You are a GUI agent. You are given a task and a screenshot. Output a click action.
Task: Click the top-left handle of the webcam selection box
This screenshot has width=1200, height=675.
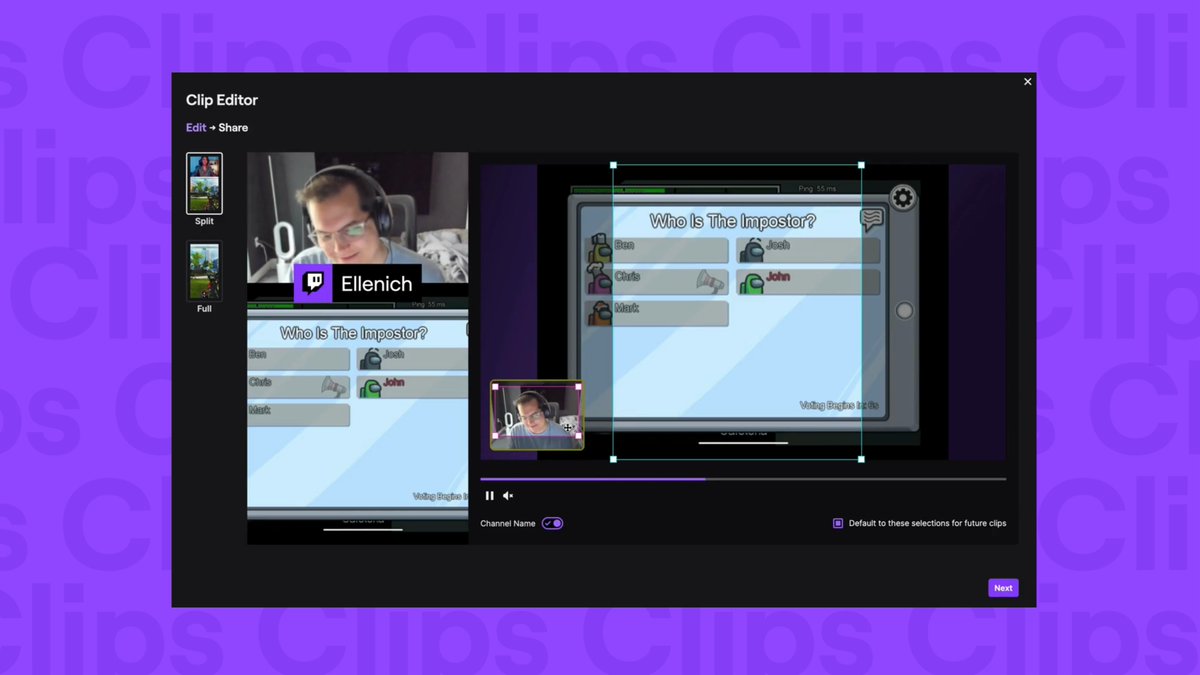(x=495, y=387)
